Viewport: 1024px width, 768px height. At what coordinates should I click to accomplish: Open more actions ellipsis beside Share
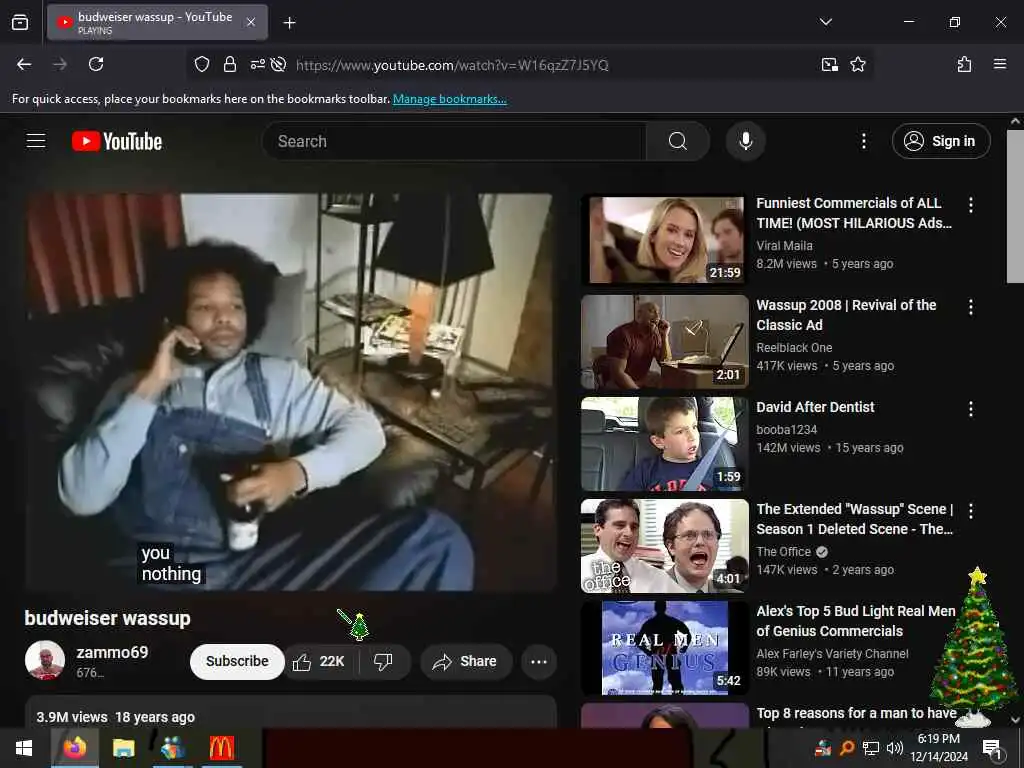[539, 662]
